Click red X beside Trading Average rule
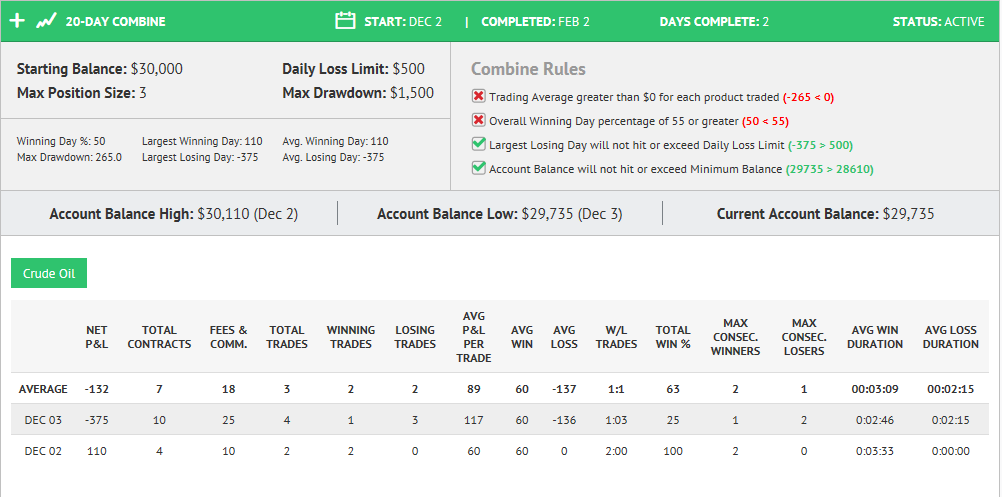This screenshot has width=1002, height=497. pos(478,96)
